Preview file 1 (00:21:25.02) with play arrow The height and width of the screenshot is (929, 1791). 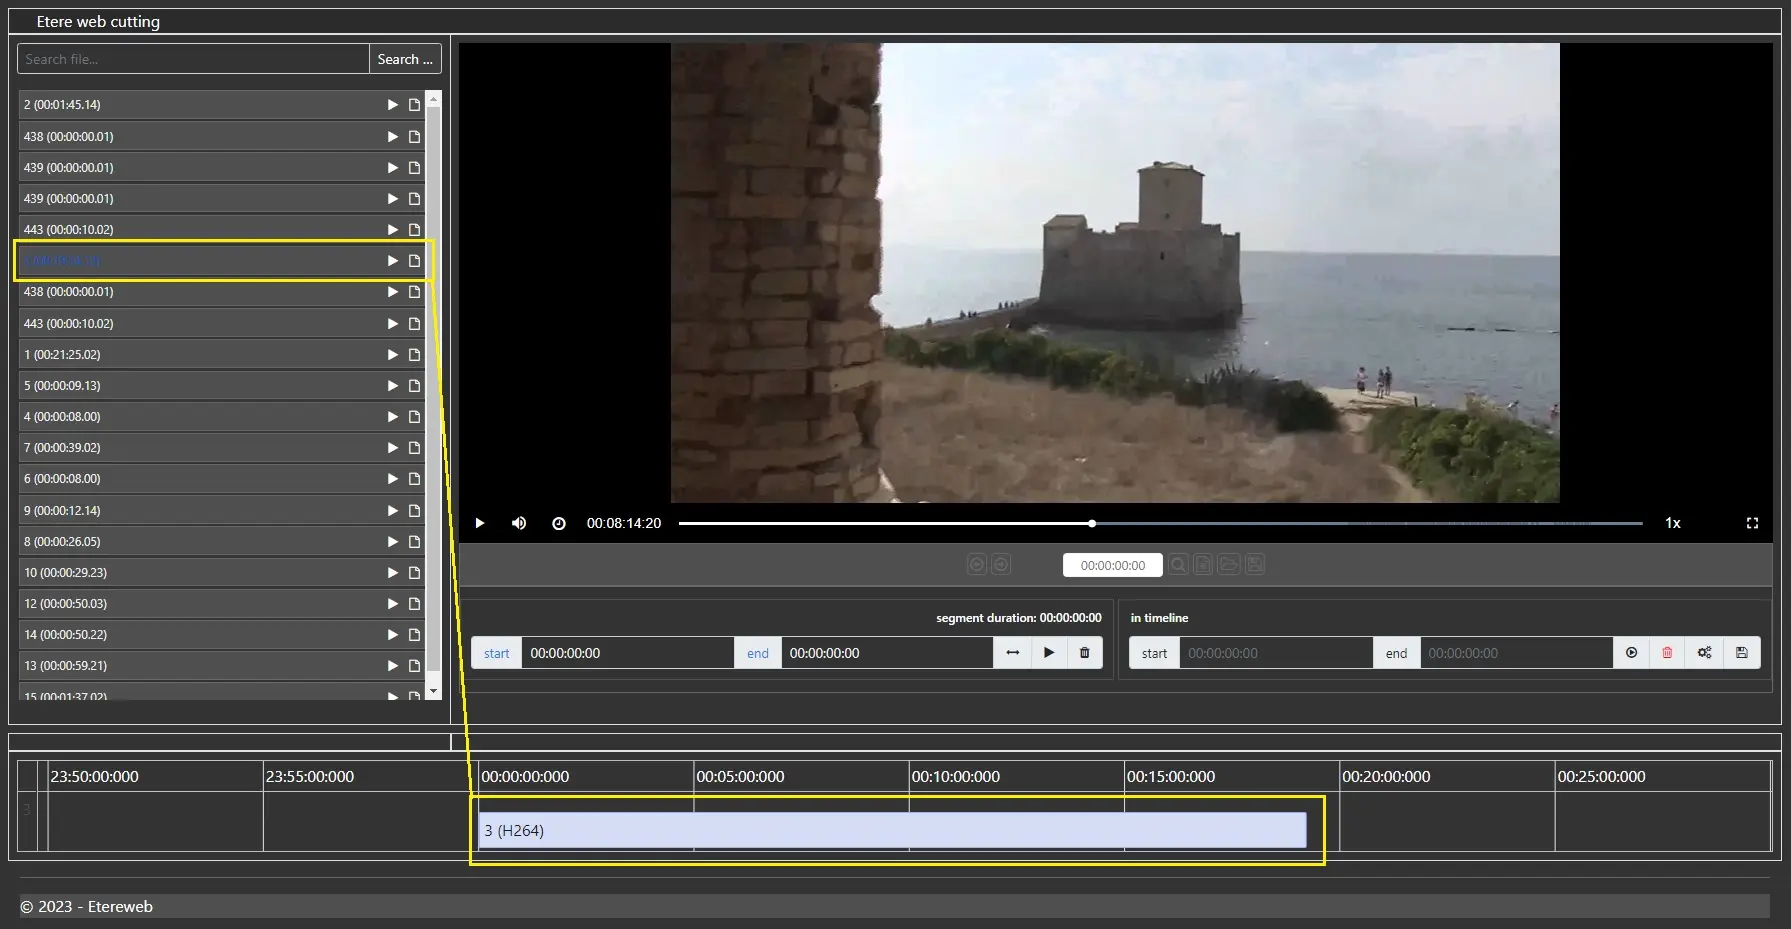coord(393,355)
